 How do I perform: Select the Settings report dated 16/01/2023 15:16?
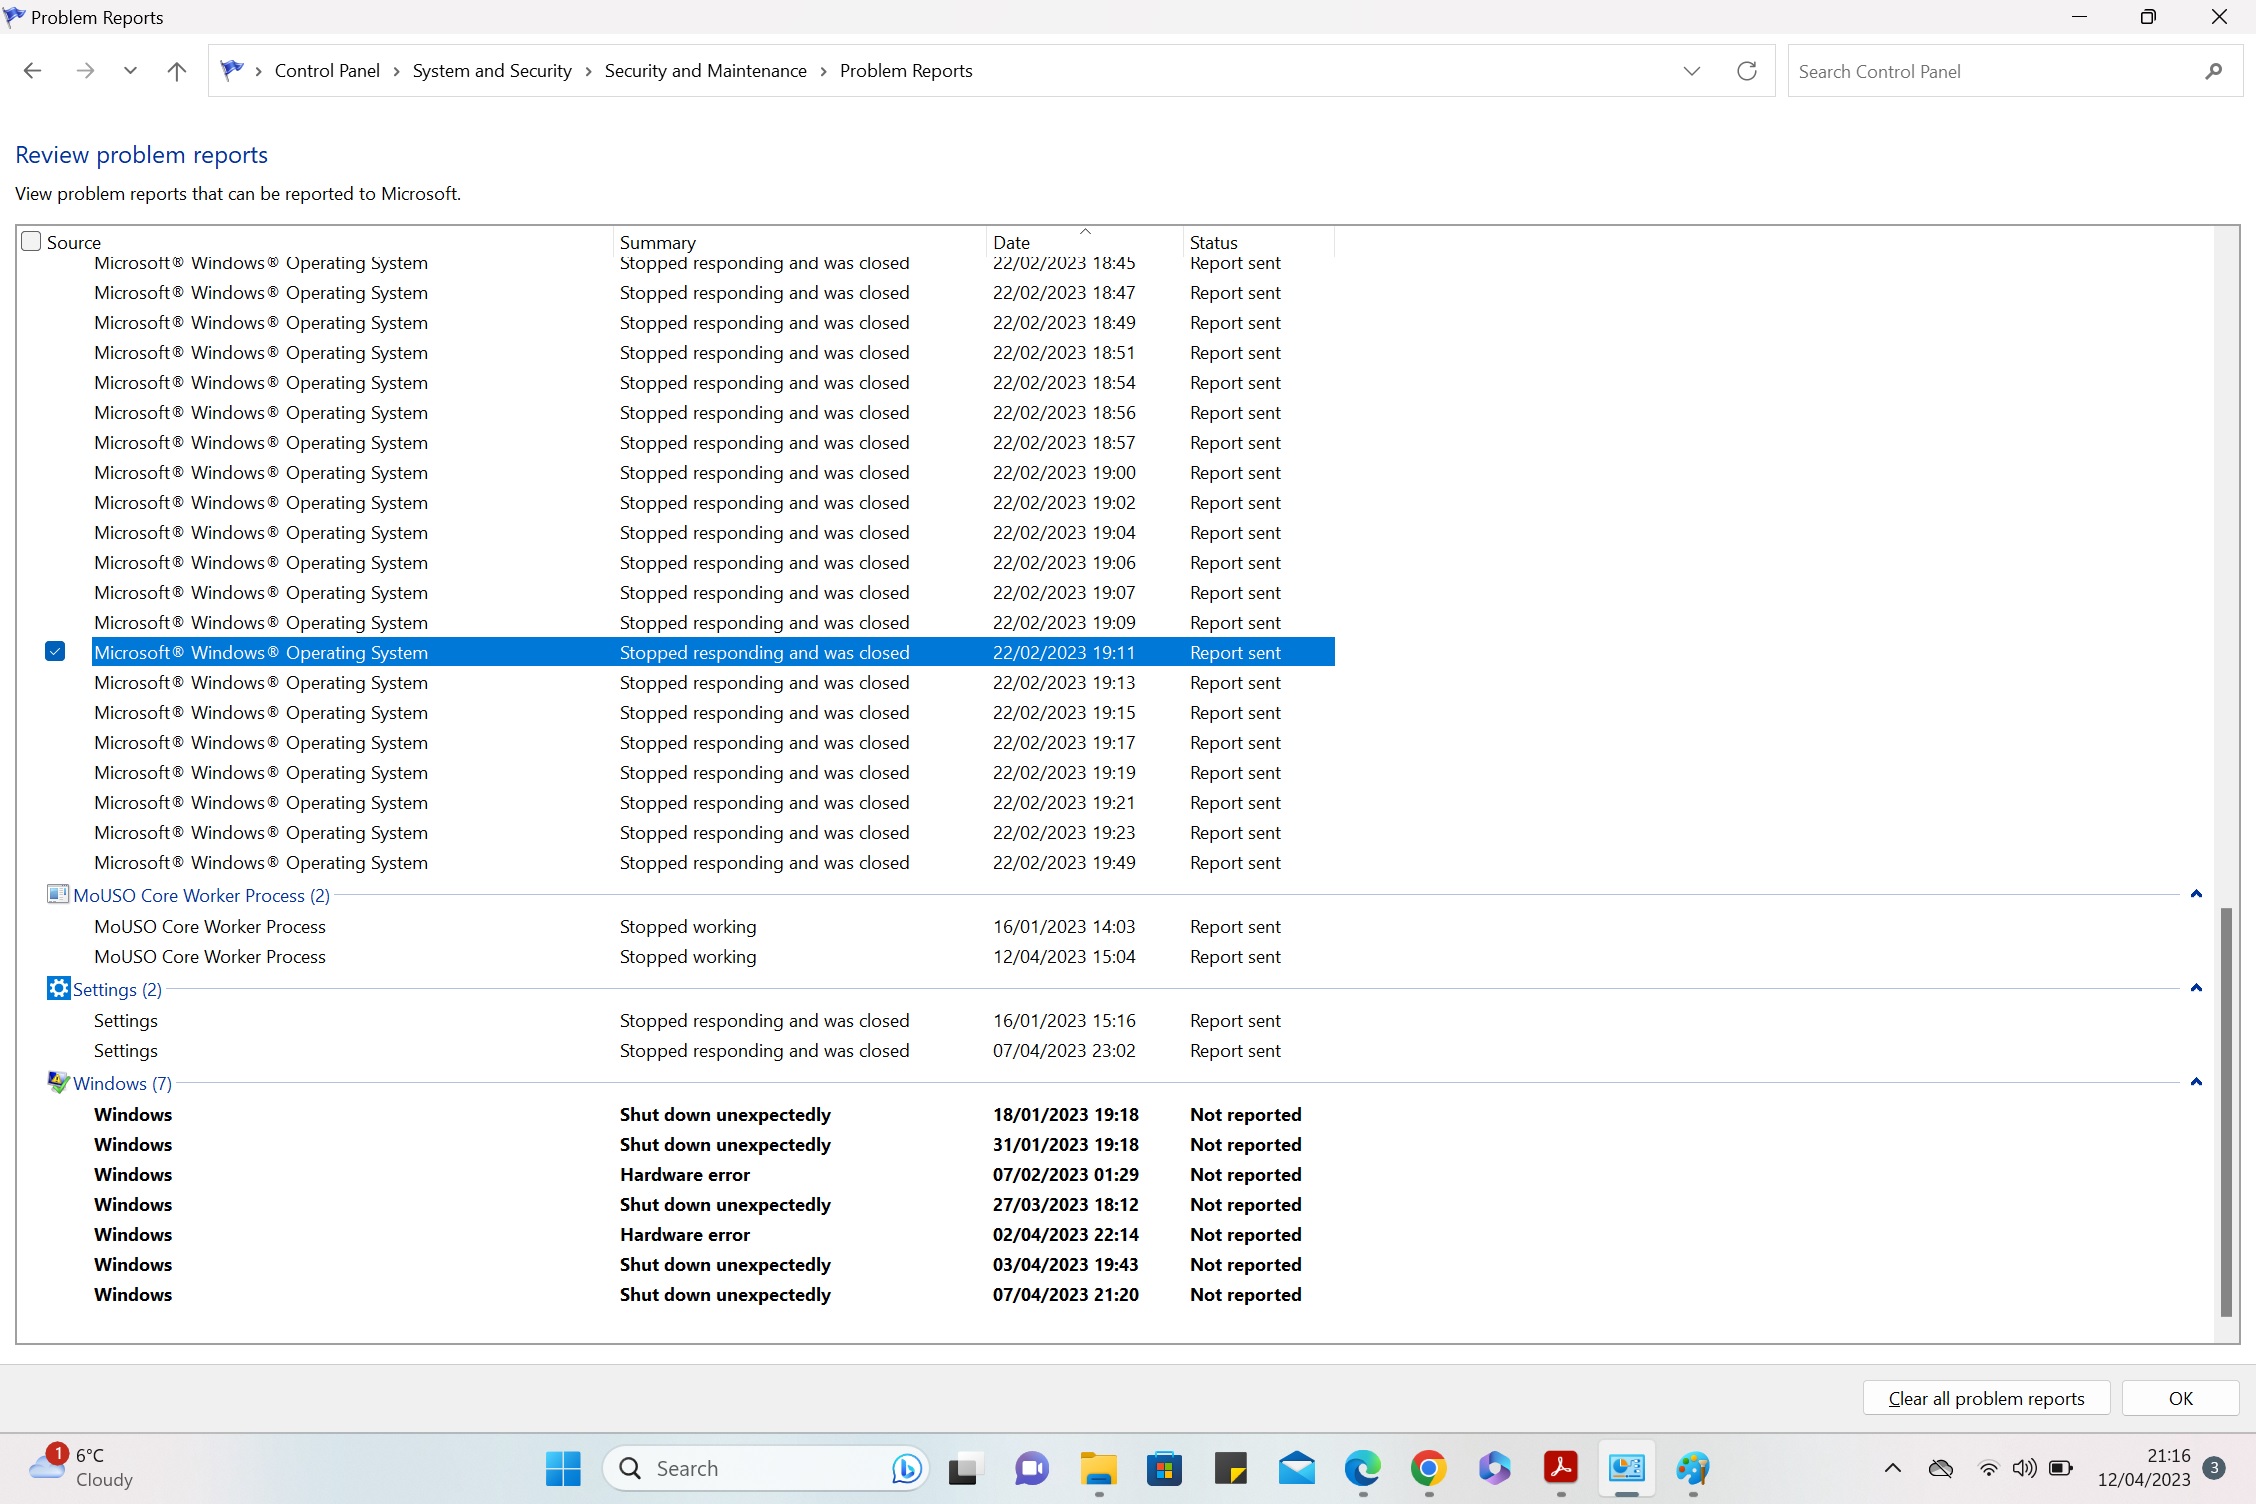pyautogui.click(x=713, y=1021)
